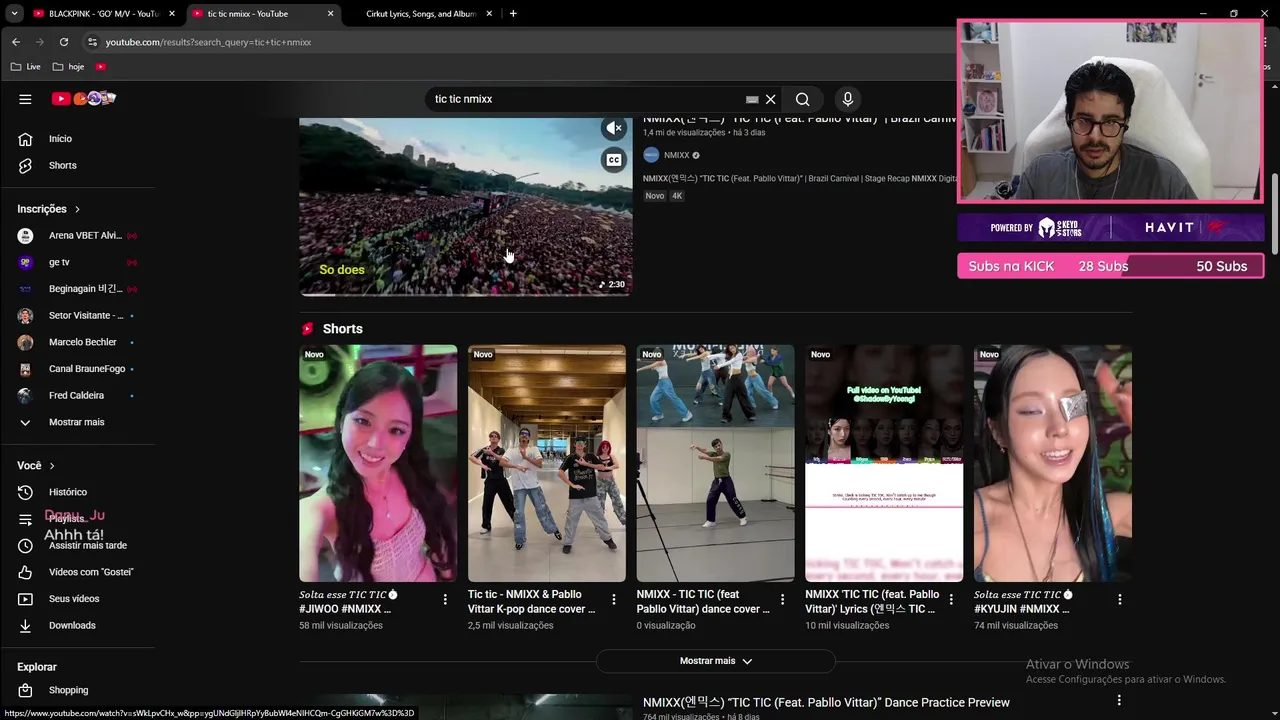Viewport: 1280px width, 720px height.
Task: Open Dance Practice Preview video title
Action: coord(826,702)
